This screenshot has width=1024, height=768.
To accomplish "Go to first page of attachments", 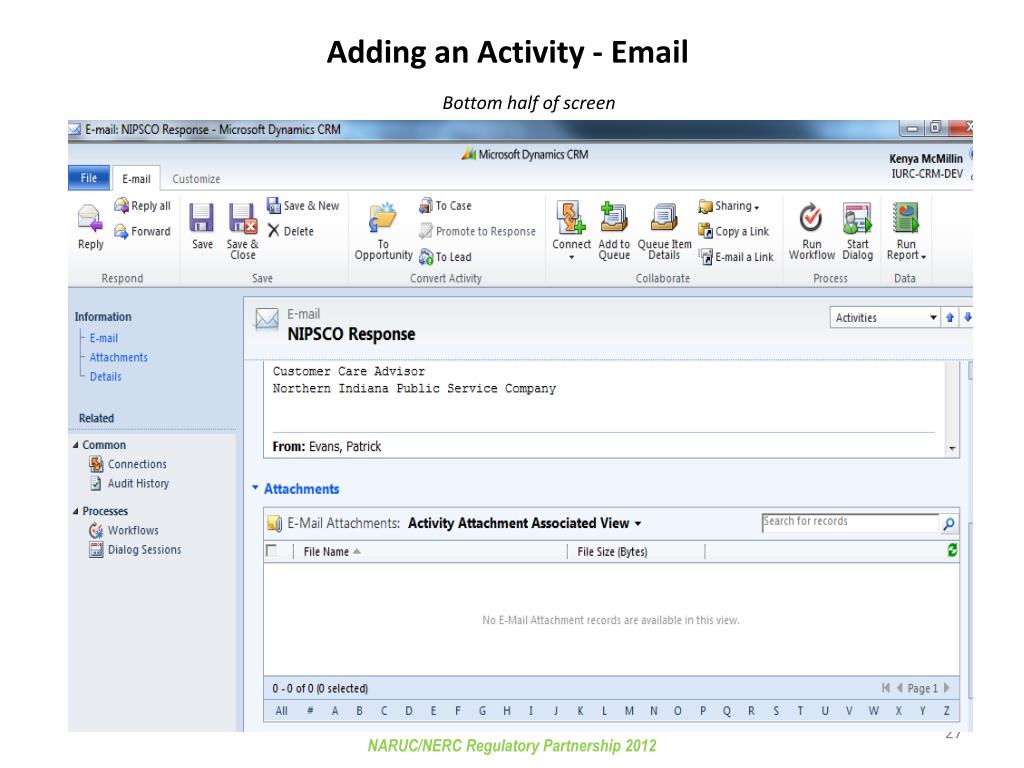I will [886, 688].
